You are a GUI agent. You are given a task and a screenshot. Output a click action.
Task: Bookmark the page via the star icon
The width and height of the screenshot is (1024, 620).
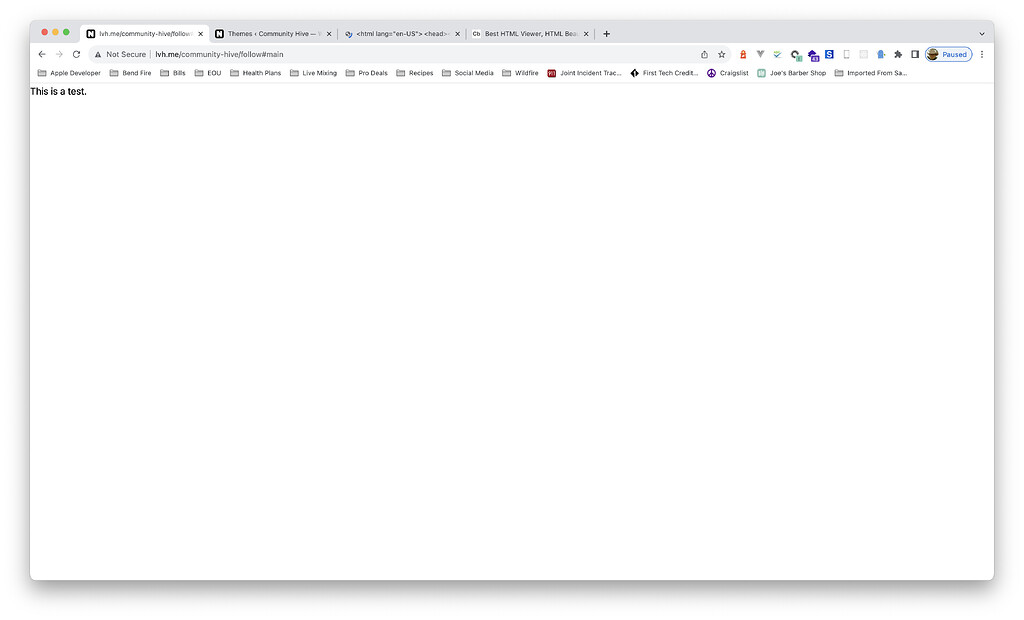[x=723, y=54]
